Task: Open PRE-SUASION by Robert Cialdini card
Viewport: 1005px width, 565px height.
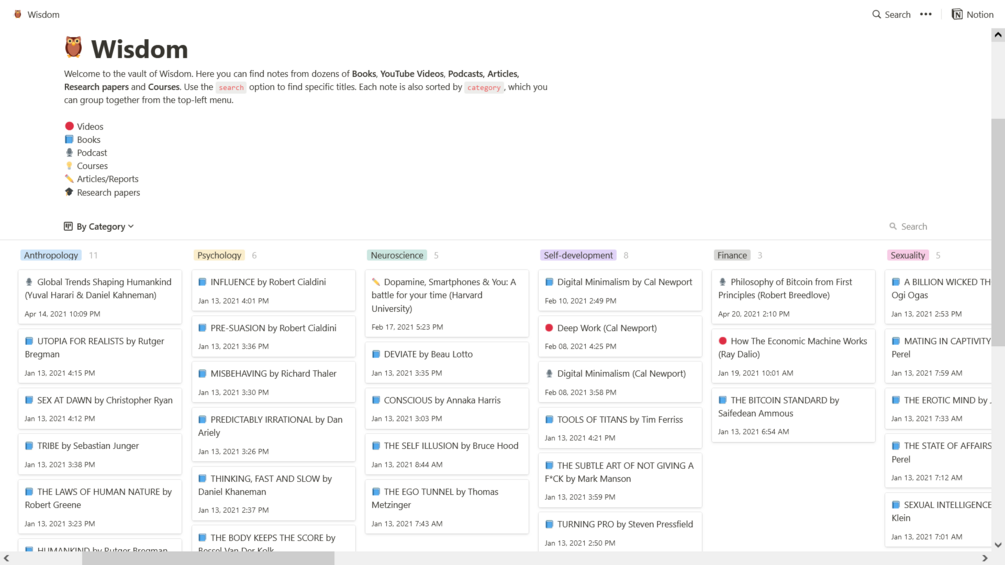Action: tap(274, 336)
